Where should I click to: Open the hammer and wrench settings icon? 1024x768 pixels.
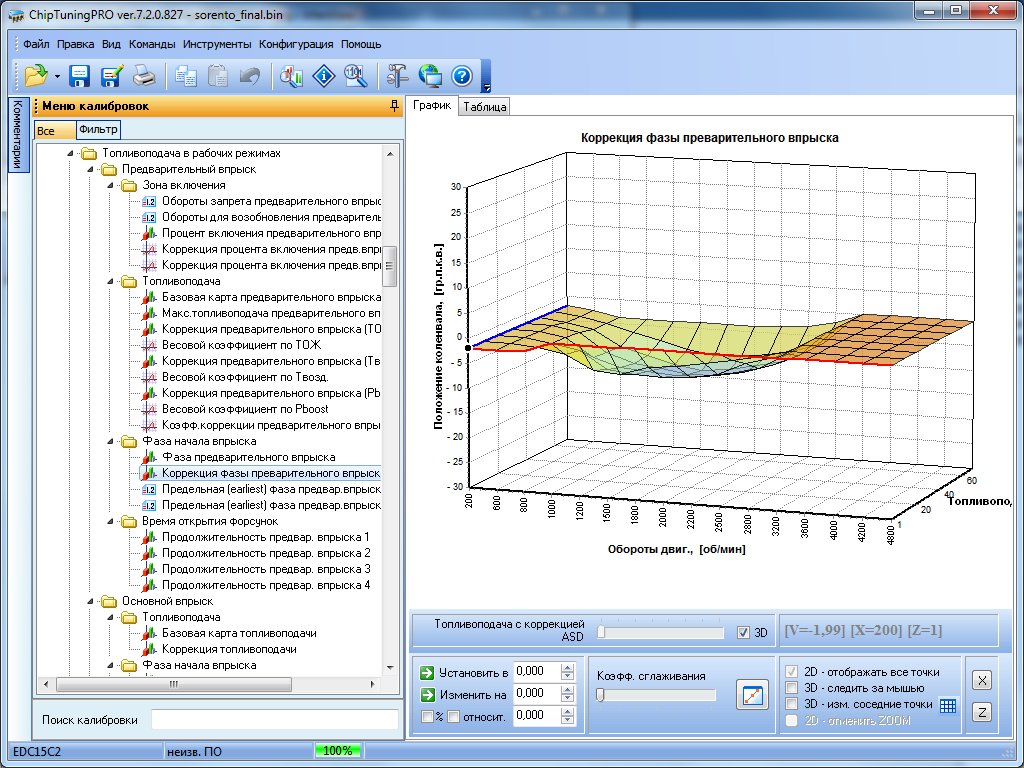pos(398,76)
